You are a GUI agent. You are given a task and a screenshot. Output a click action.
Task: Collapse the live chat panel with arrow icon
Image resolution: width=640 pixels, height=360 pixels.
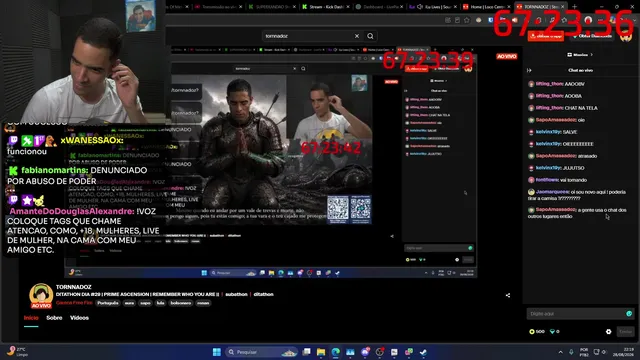pyautogui.click(x=529, y=70)
